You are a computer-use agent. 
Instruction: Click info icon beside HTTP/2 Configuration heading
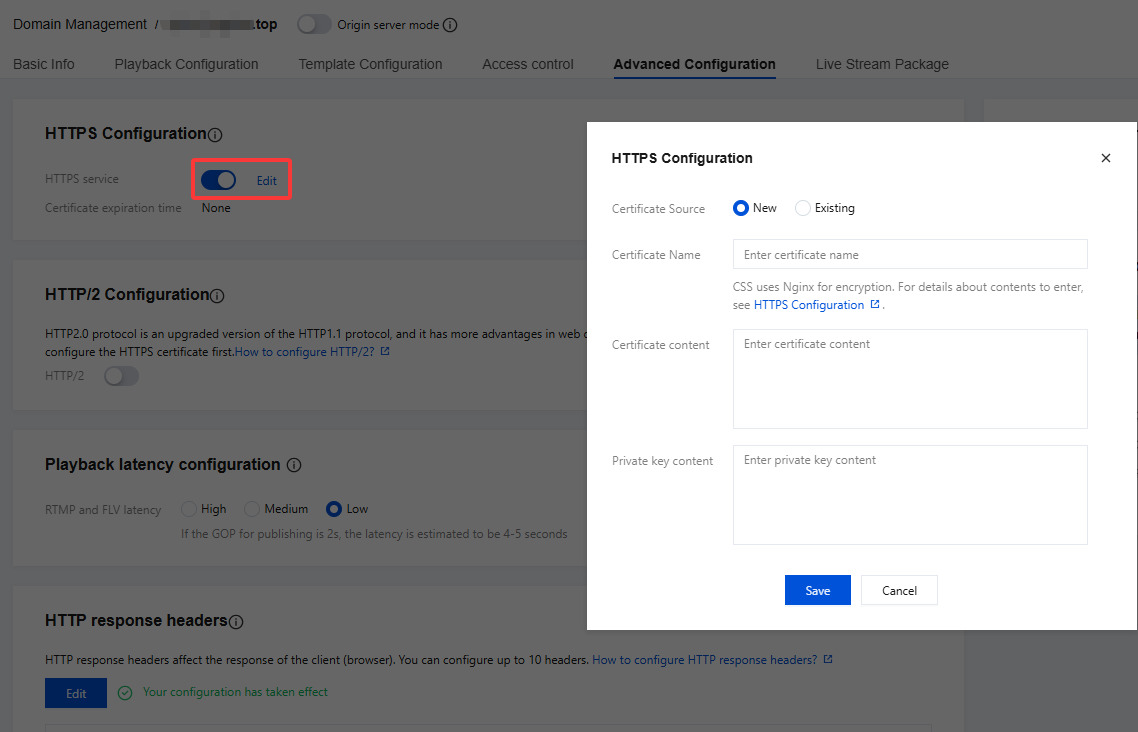coord(217,295)
